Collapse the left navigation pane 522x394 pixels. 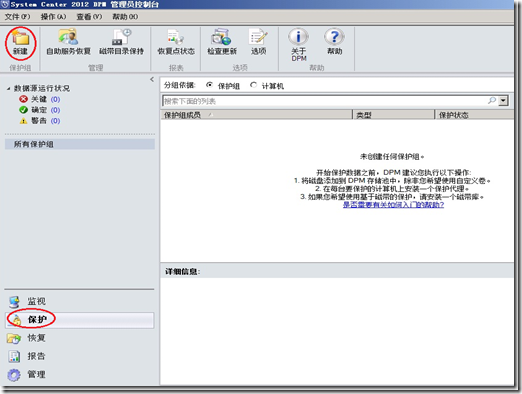click(152, 79)
